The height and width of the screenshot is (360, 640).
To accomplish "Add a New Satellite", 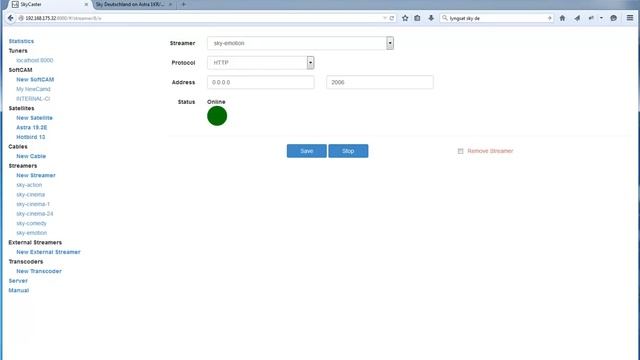I will [x=34, y=118].
